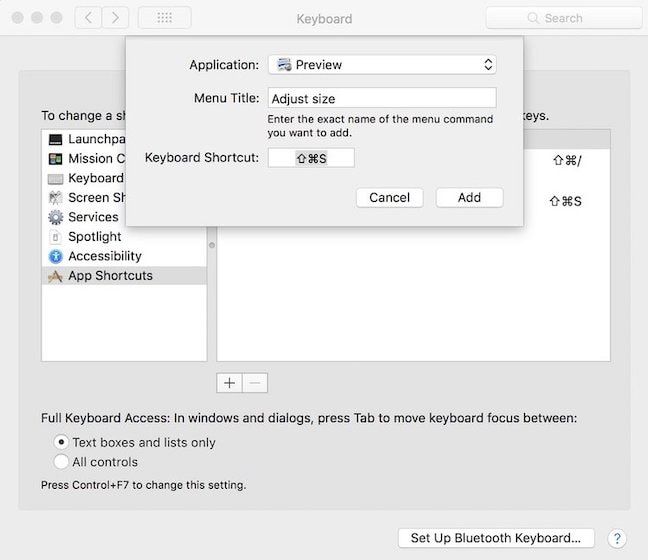Open the help question mark button
The image size is (648, 560).
617,538
